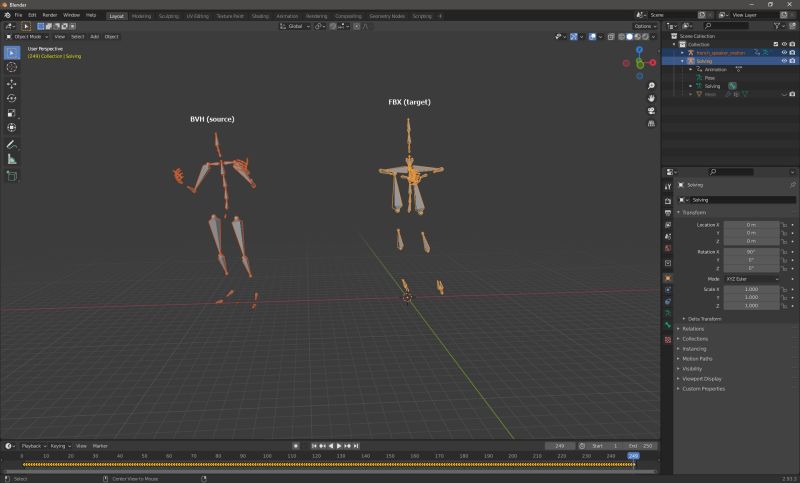Collapse the Solving armature tree row
Image resolution: width=800 pixels, height=483 pixels.
(683, 61)
